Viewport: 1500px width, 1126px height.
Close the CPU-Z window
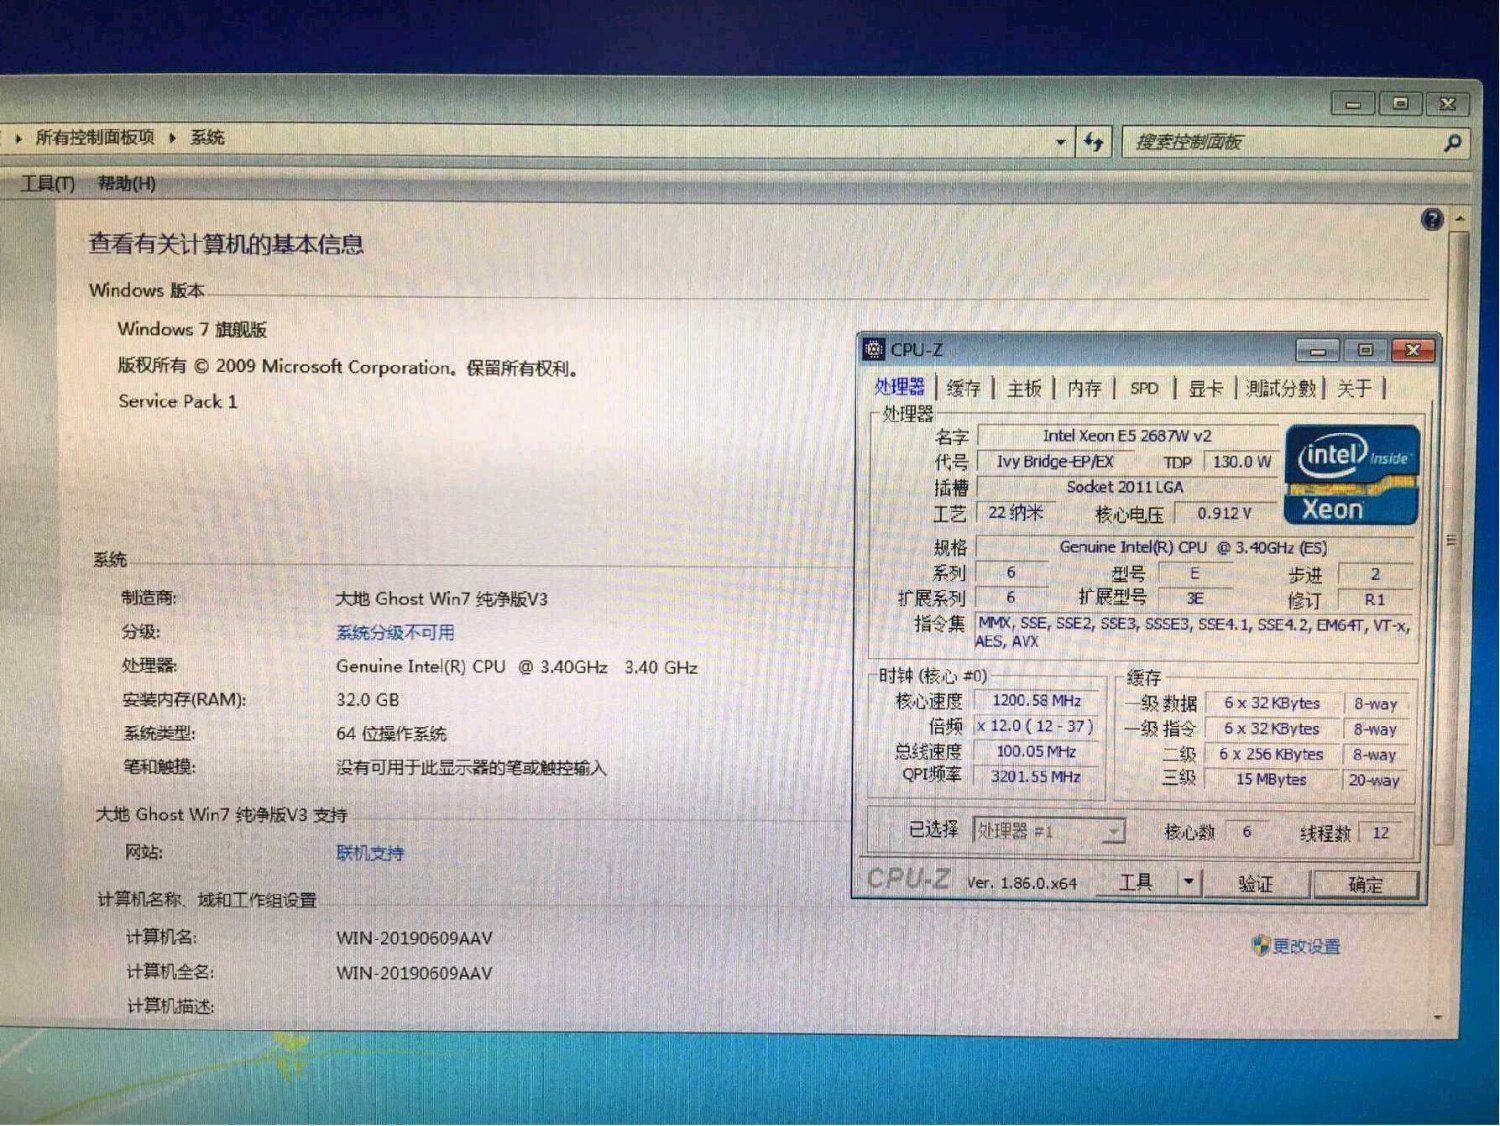pyautogui.click(x=1413, y=350)
